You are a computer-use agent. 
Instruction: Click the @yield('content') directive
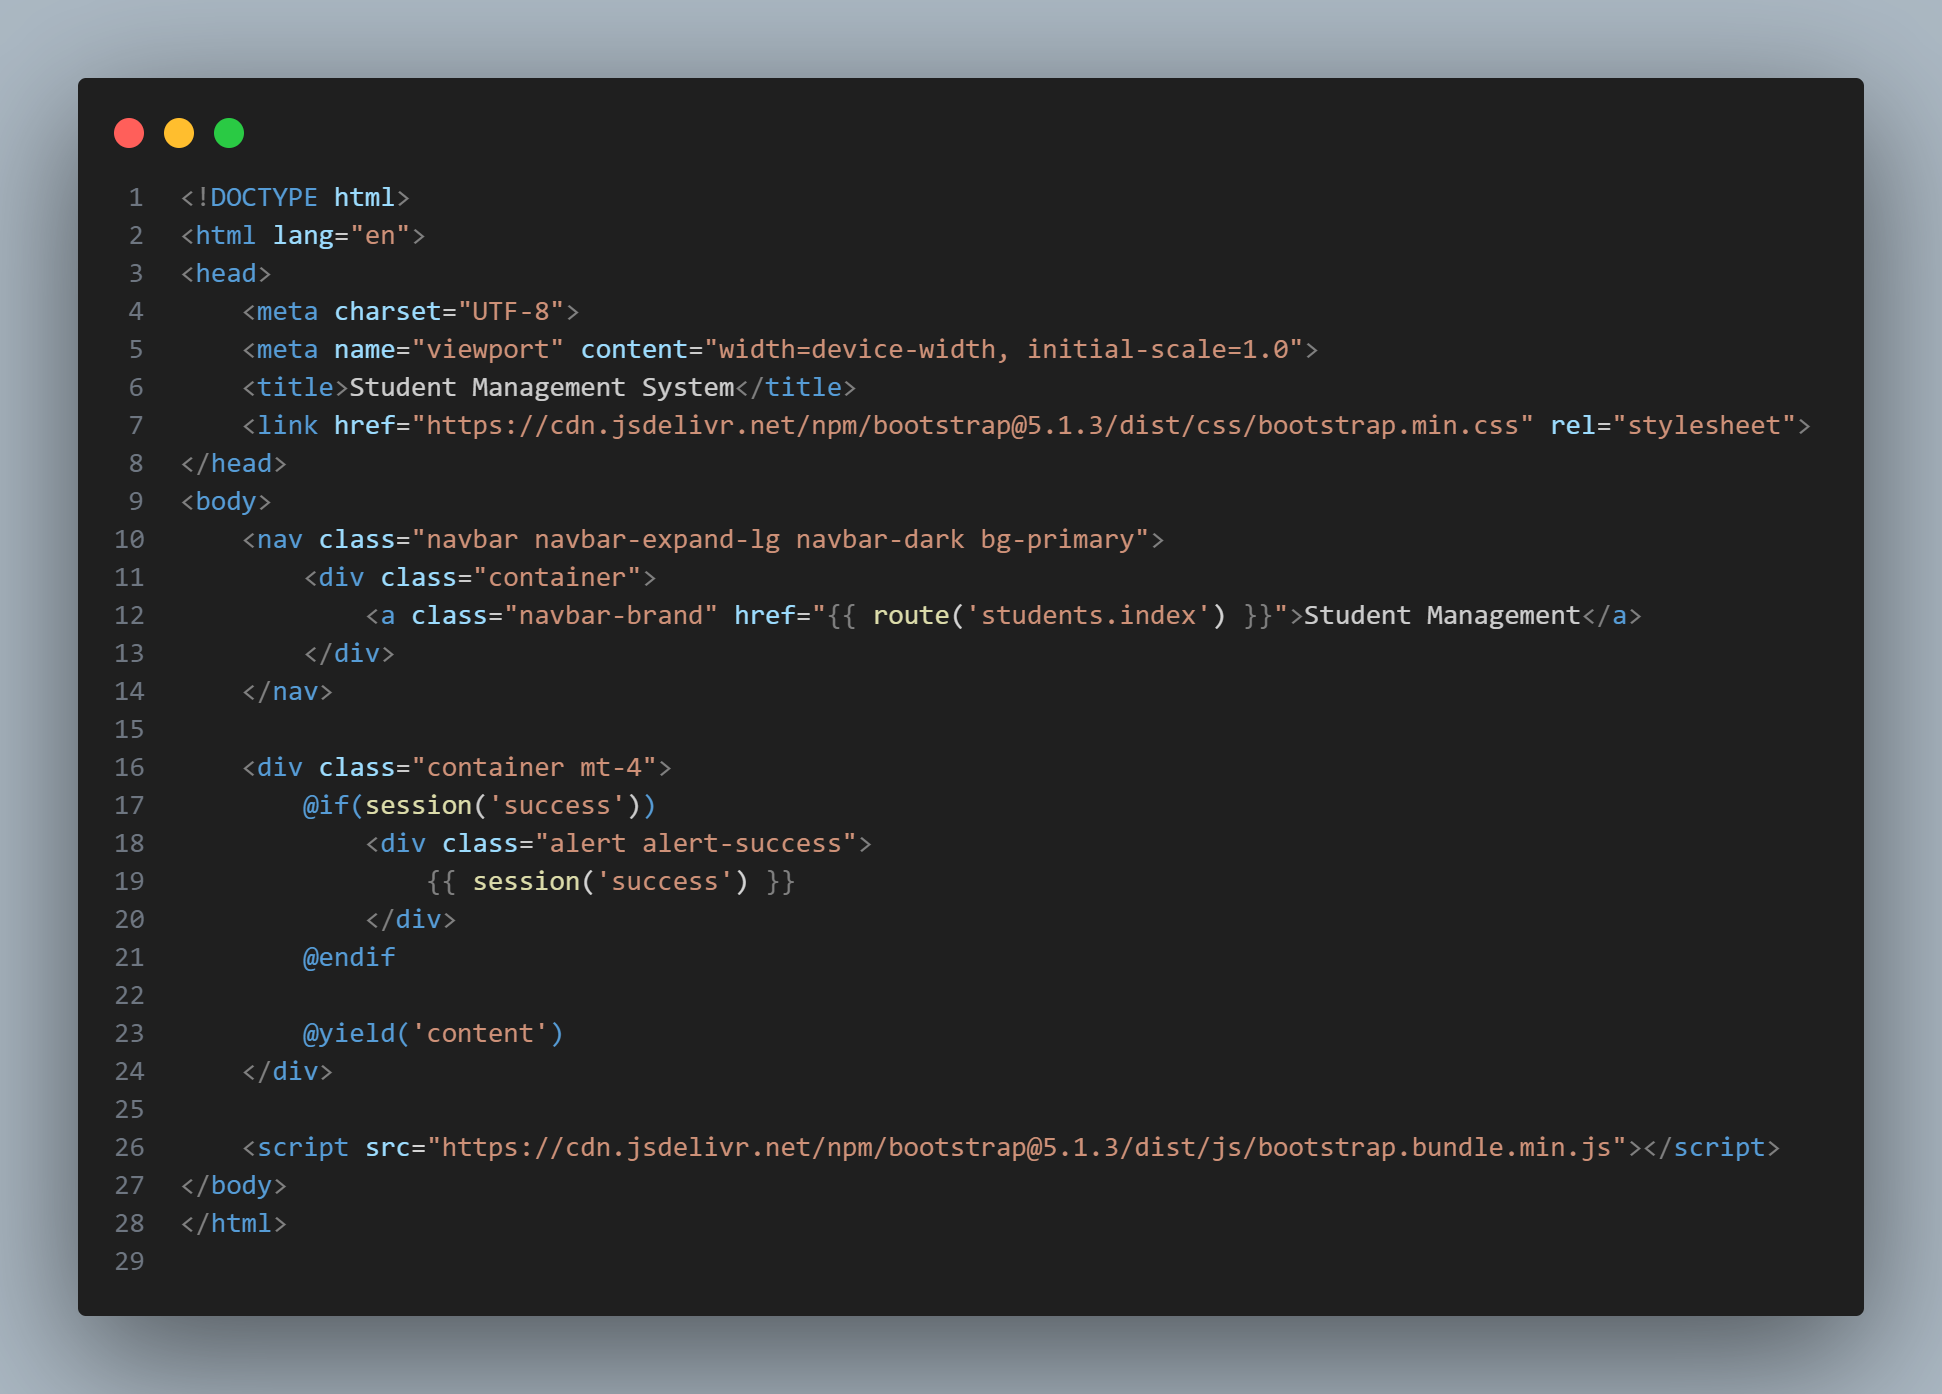click(x=433, y=1033)
